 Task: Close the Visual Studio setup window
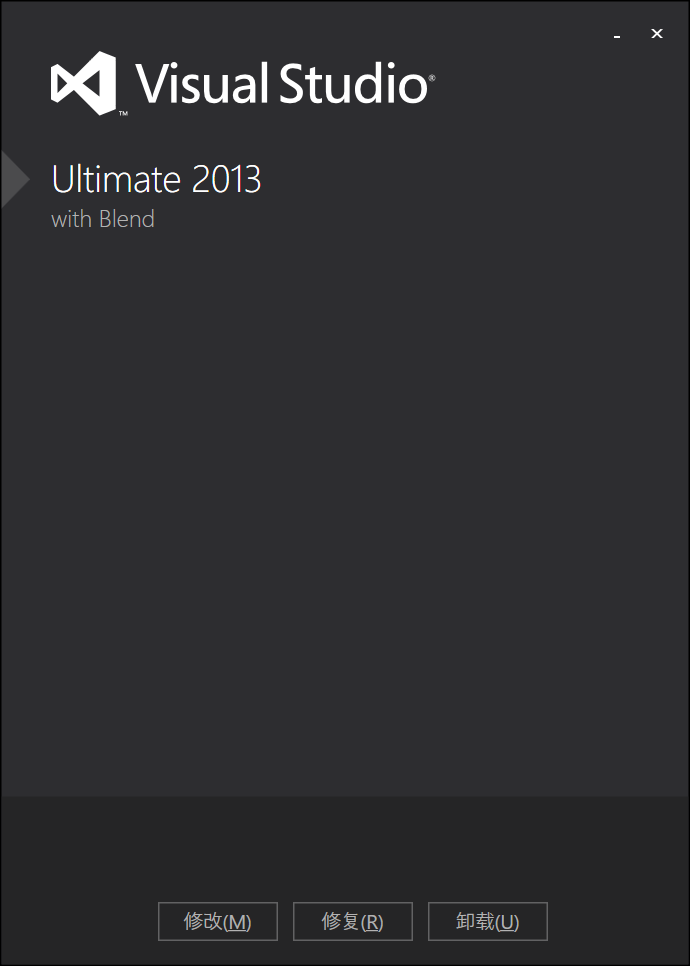(x=657, y=34)
